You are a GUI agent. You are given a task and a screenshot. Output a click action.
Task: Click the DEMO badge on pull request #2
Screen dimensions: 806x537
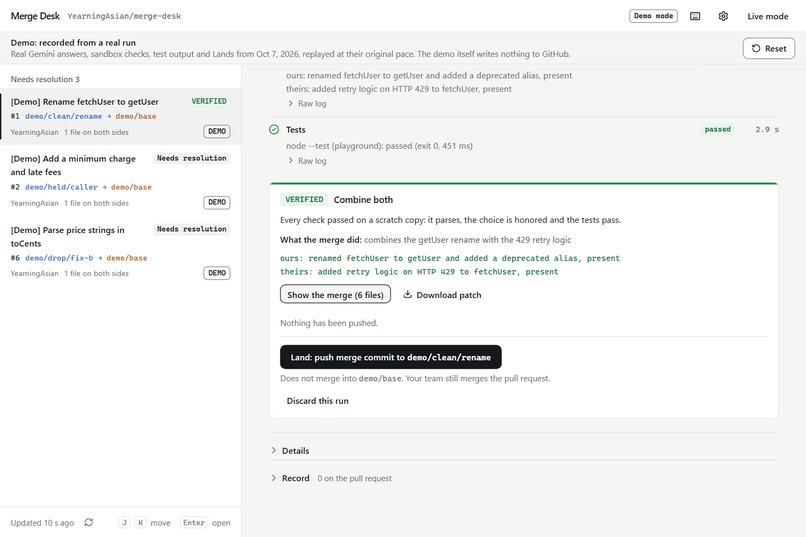pos(217,202)
